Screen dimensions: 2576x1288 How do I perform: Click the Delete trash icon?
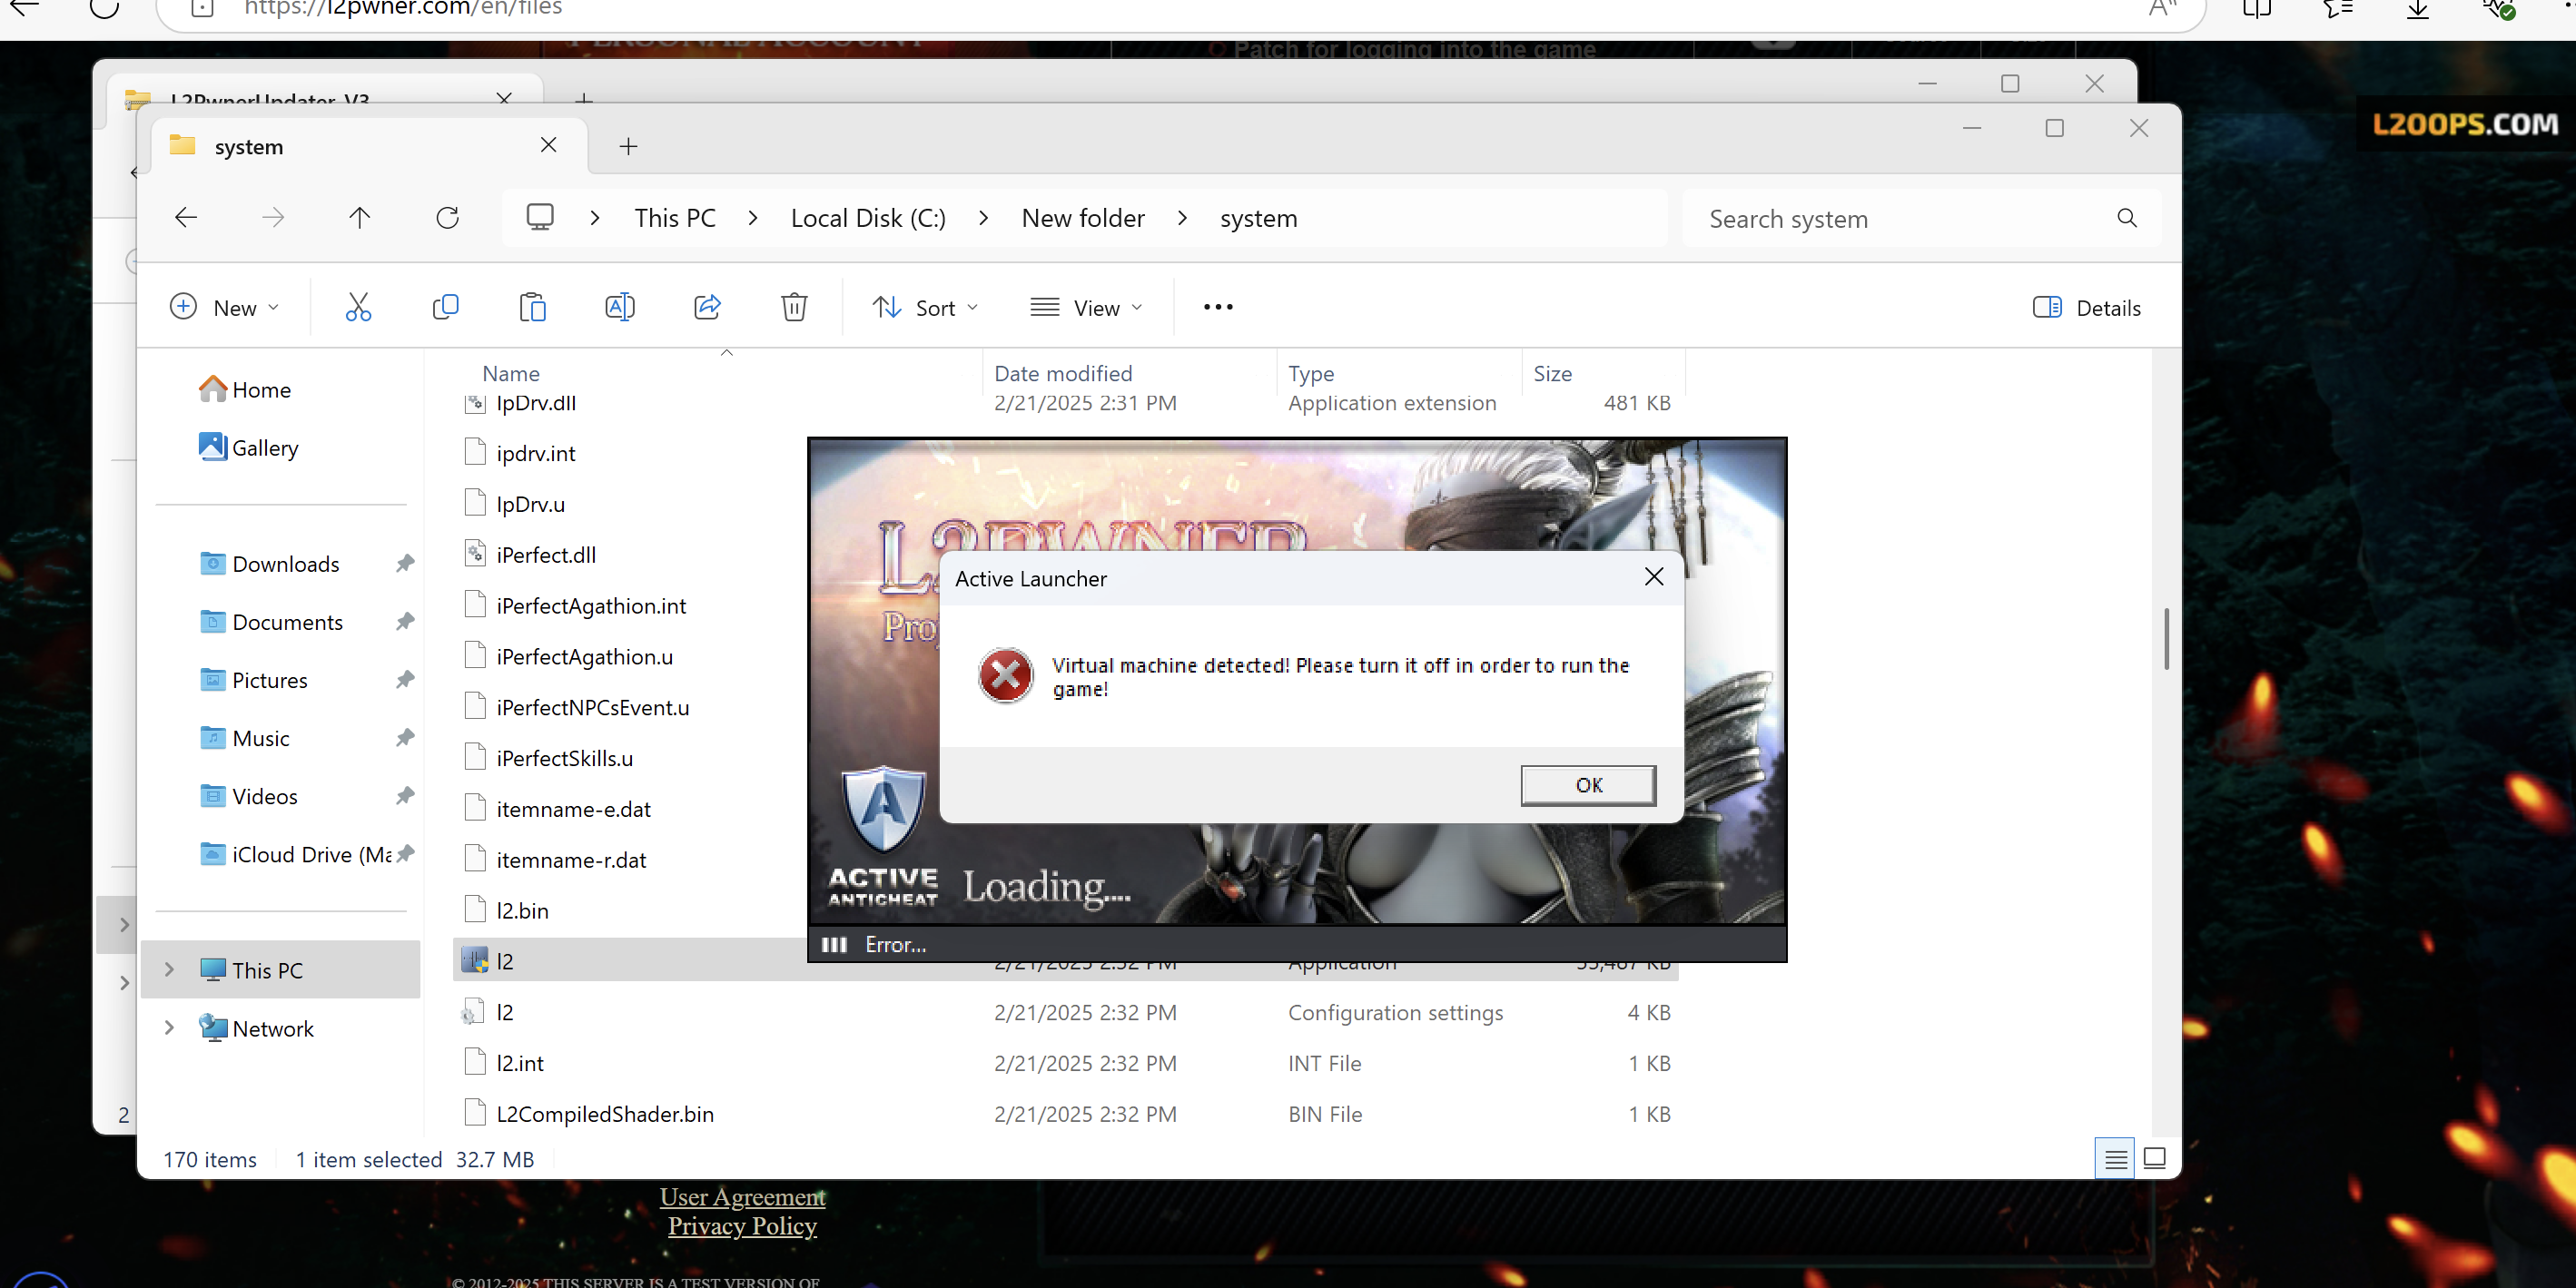(x=794, y=307)
